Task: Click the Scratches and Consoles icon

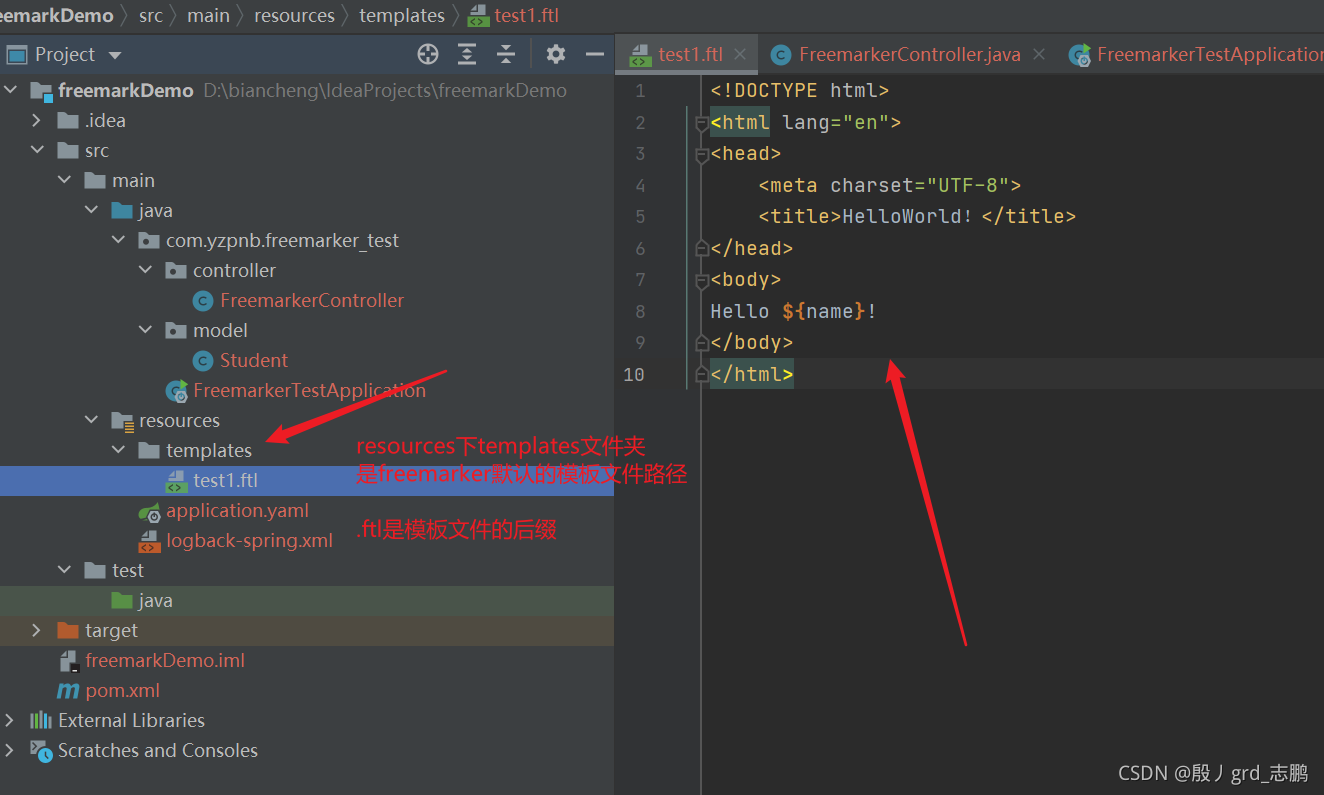Action: (41, 750)
